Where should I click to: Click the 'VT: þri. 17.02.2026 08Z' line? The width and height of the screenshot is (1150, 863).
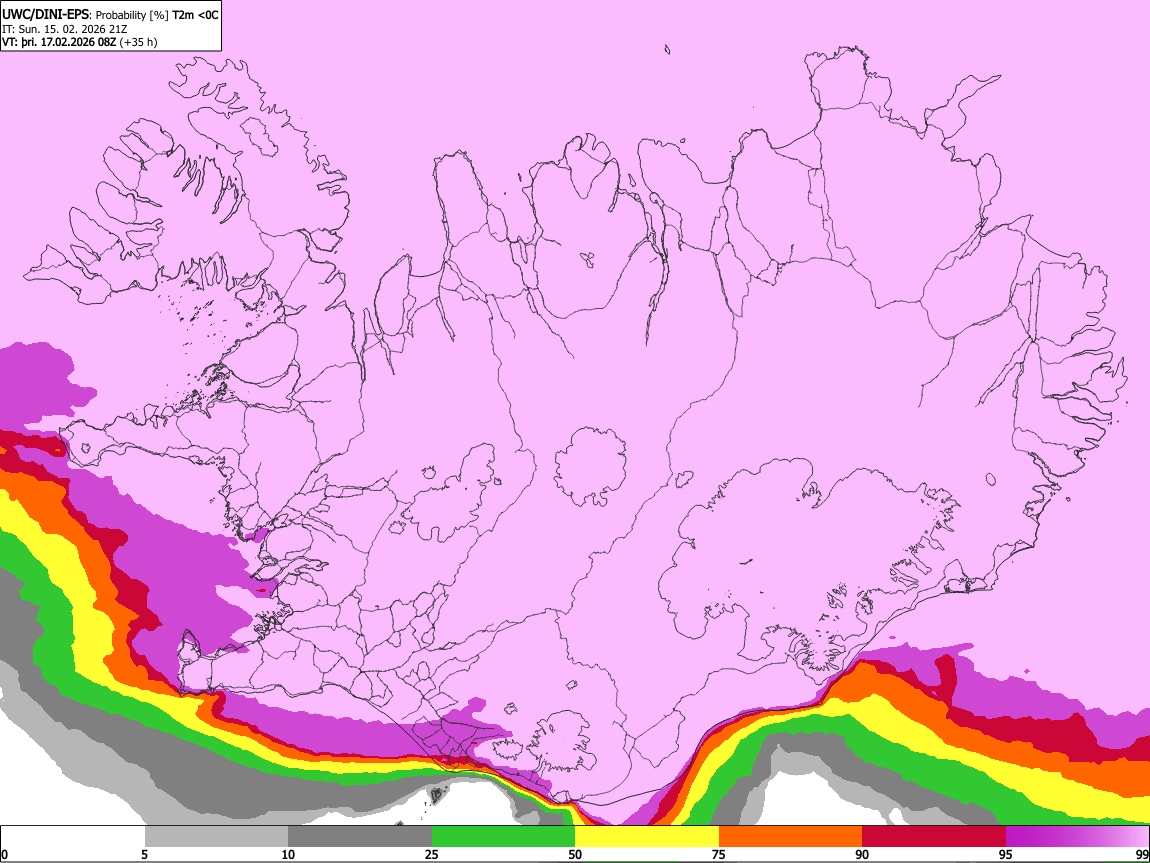coord(59,42)
